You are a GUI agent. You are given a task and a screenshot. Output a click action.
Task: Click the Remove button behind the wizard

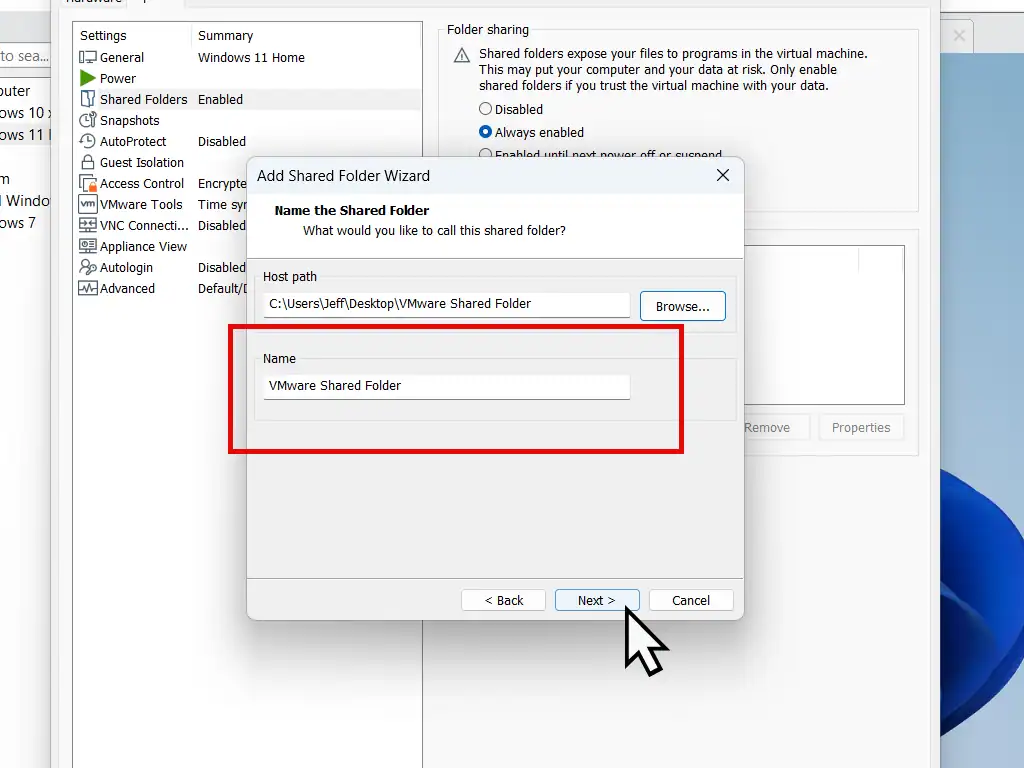pyautogui.click(x=776, y=428)
